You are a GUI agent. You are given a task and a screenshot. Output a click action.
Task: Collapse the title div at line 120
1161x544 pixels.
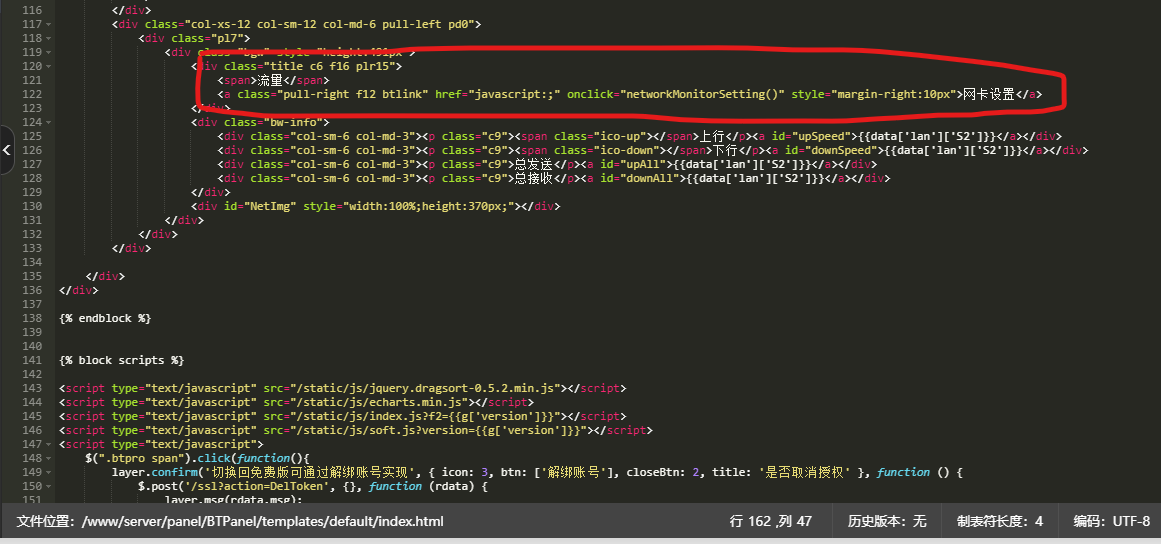[48, 67]
